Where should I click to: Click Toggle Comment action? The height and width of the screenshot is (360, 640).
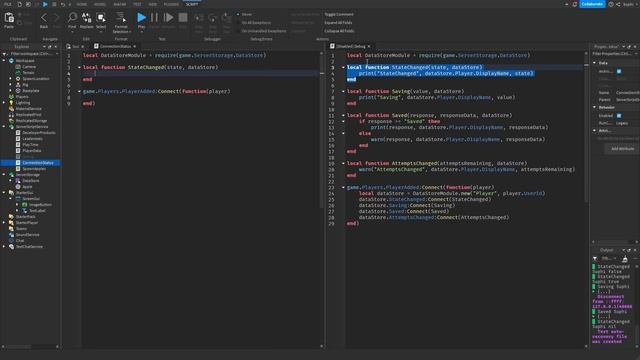[339, 15]
